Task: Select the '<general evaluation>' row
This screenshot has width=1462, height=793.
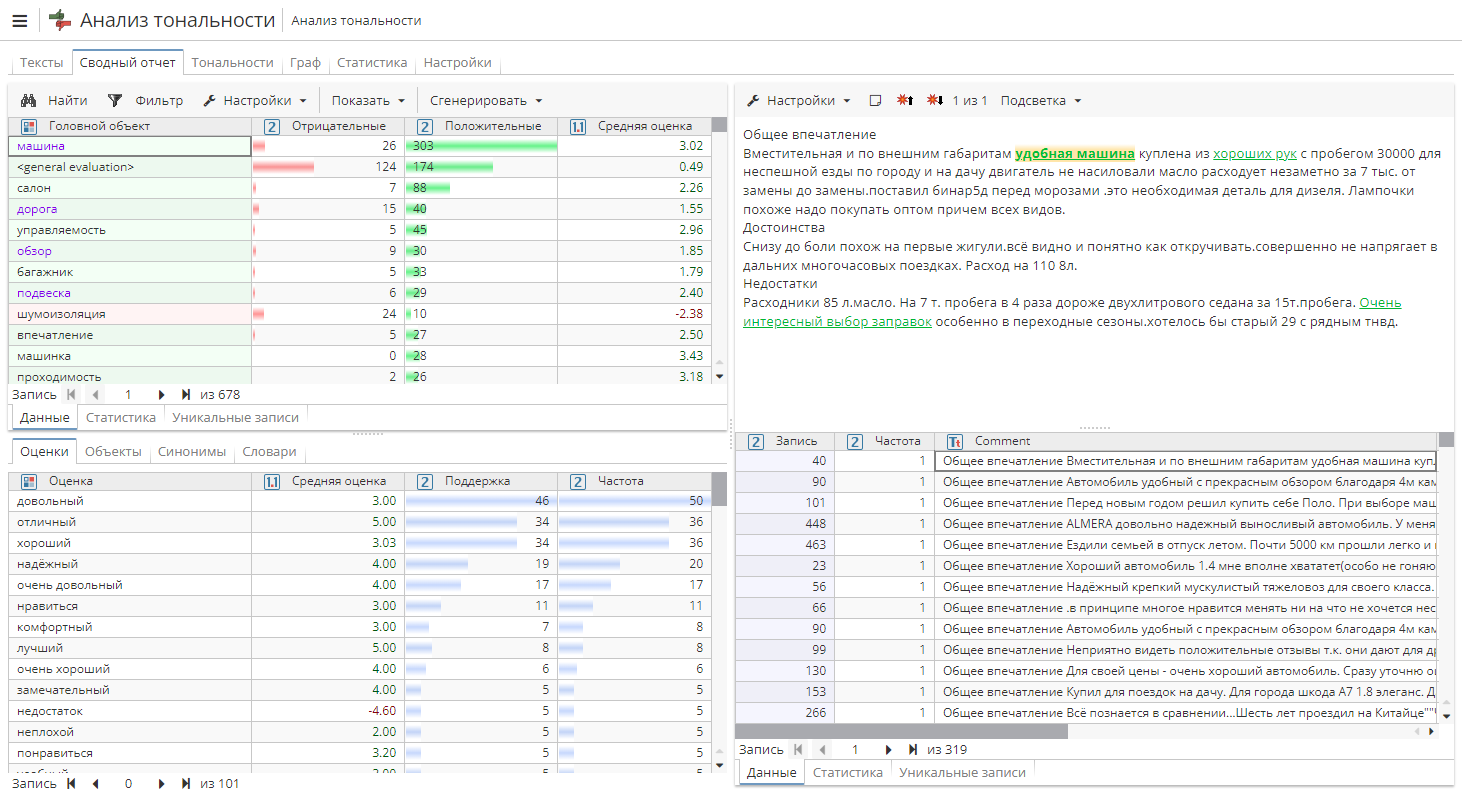Action: point(361,167)
